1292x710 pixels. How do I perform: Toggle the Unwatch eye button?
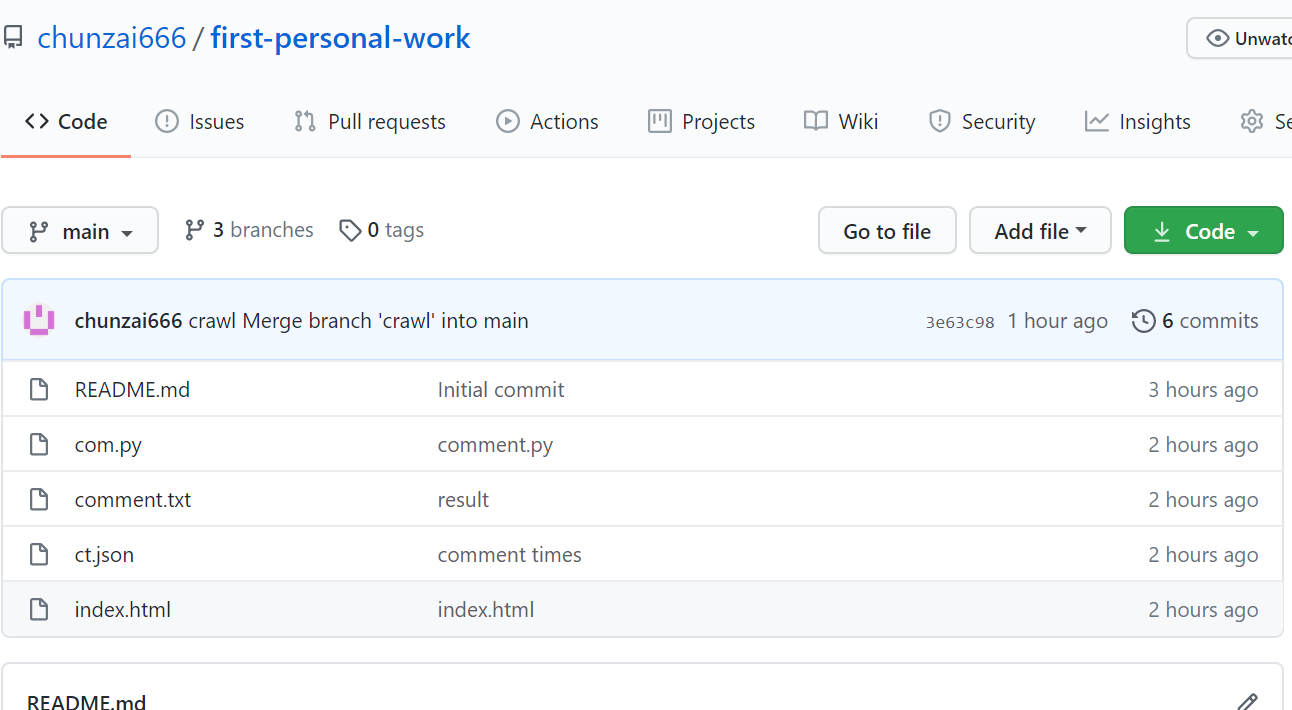(1240, 39)
